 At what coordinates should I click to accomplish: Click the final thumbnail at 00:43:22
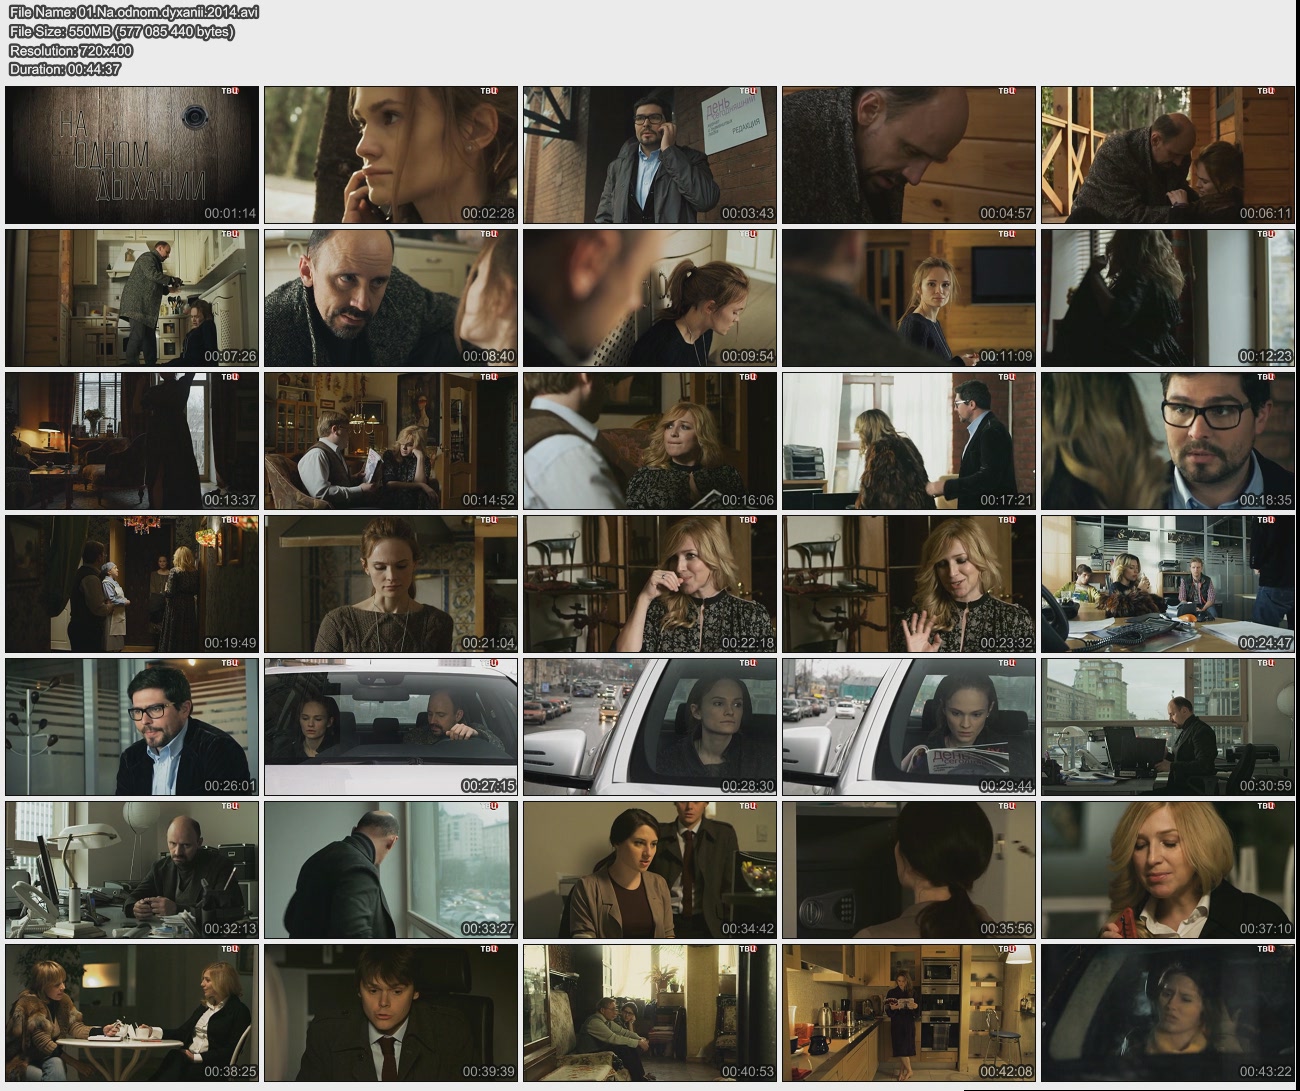tap(1167, 1013)
